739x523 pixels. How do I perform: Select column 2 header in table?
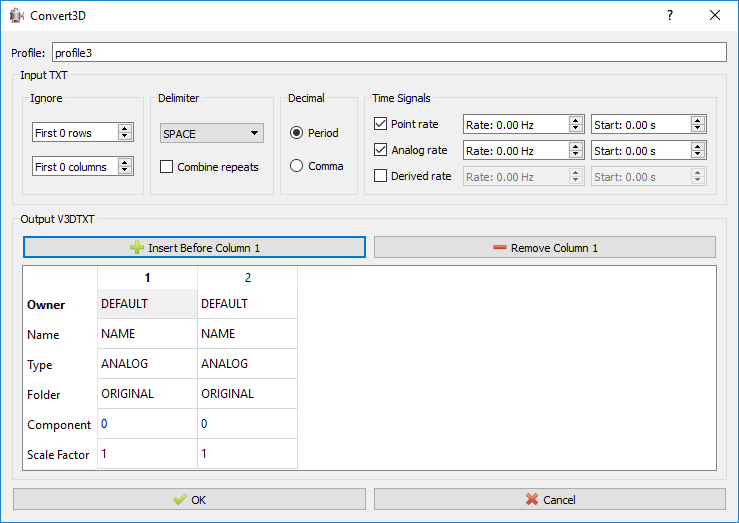(247, 277)
